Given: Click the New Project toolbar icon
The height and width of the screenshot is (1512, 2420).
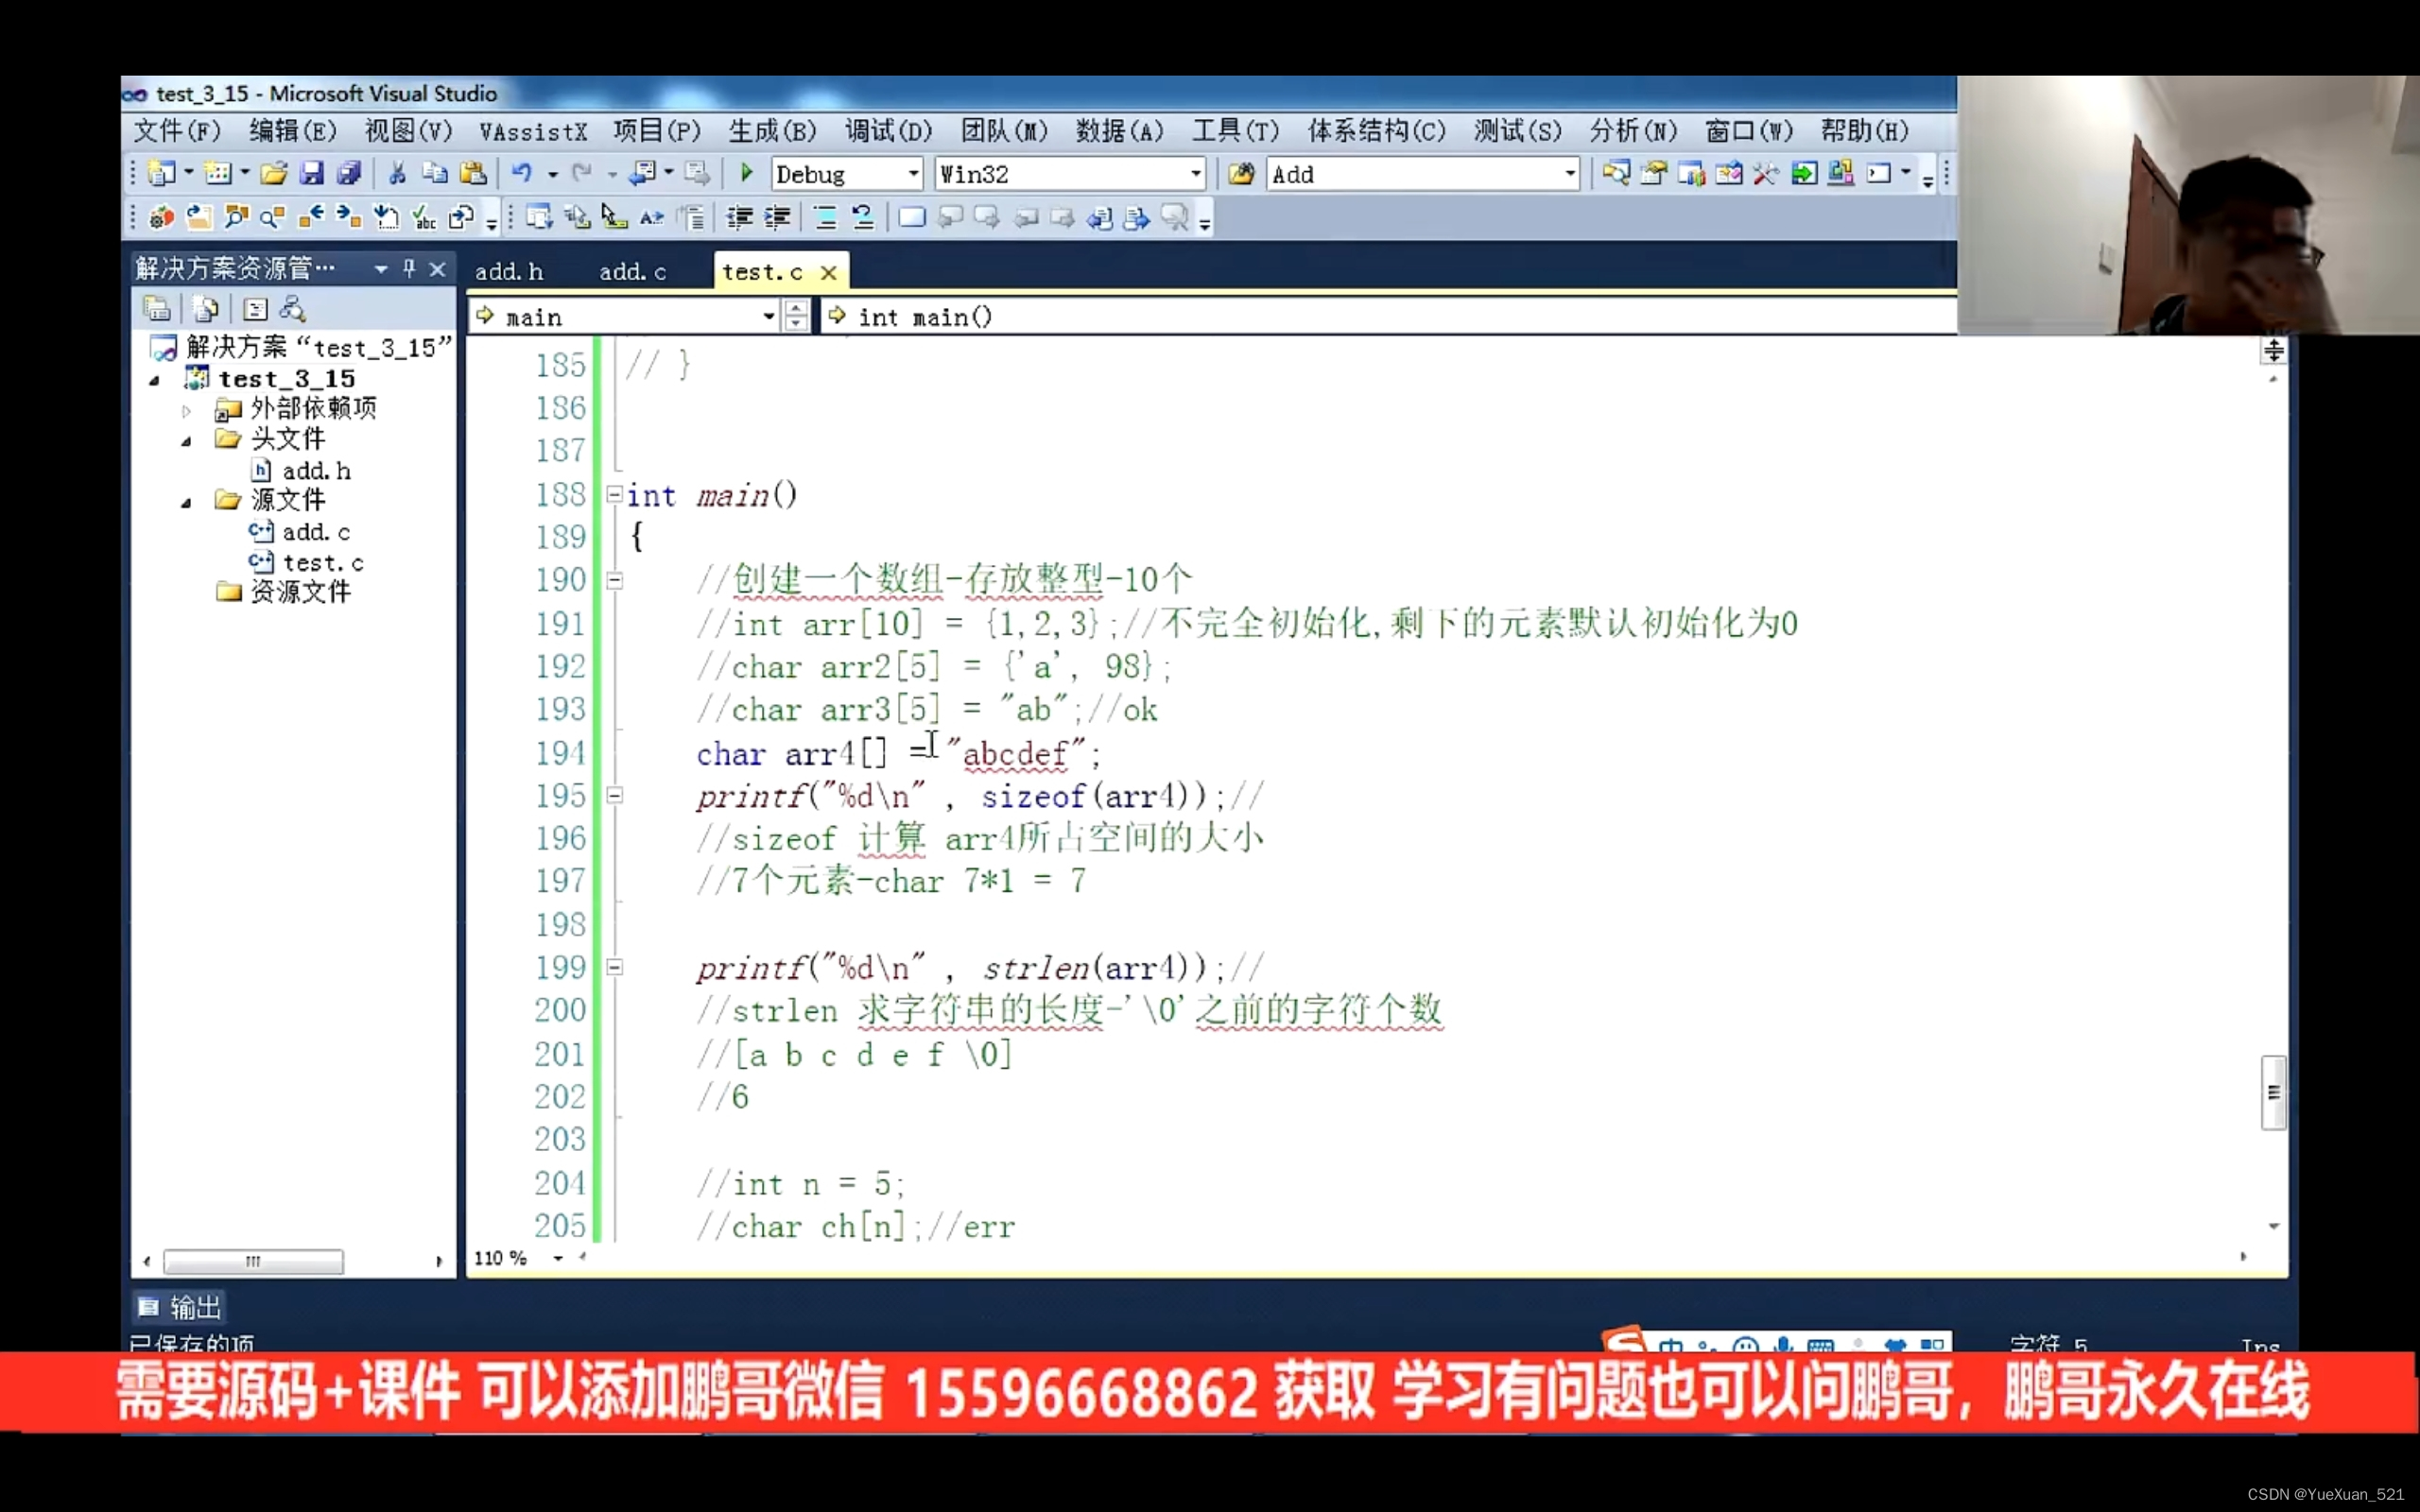Looking at the screenshot, I should pyautogui.click(x=160, y=174).
